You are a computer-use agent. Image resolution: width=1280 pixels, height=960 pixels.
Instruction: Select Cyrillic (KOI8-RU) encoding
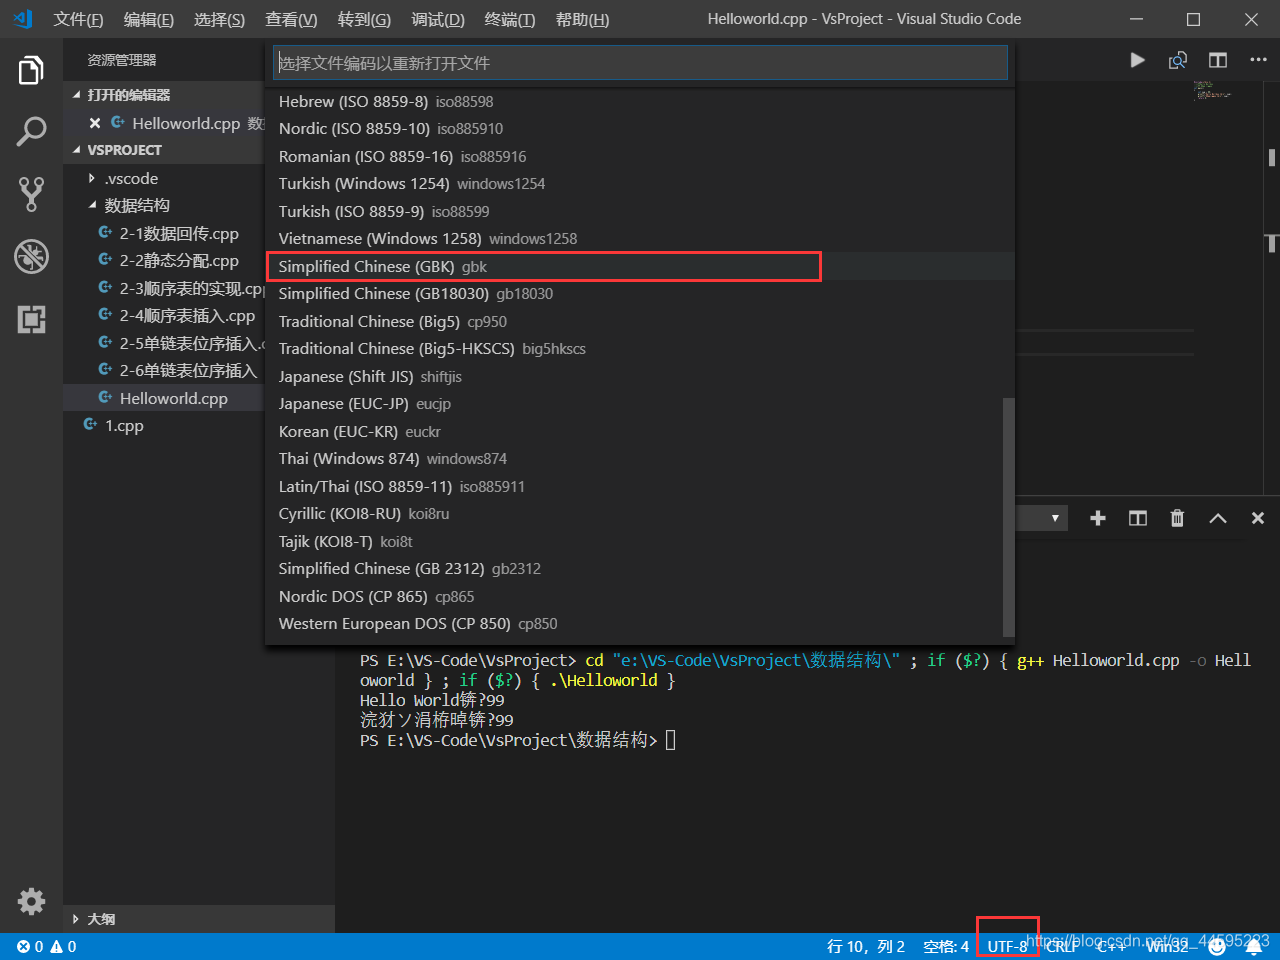tap(640, 514)
